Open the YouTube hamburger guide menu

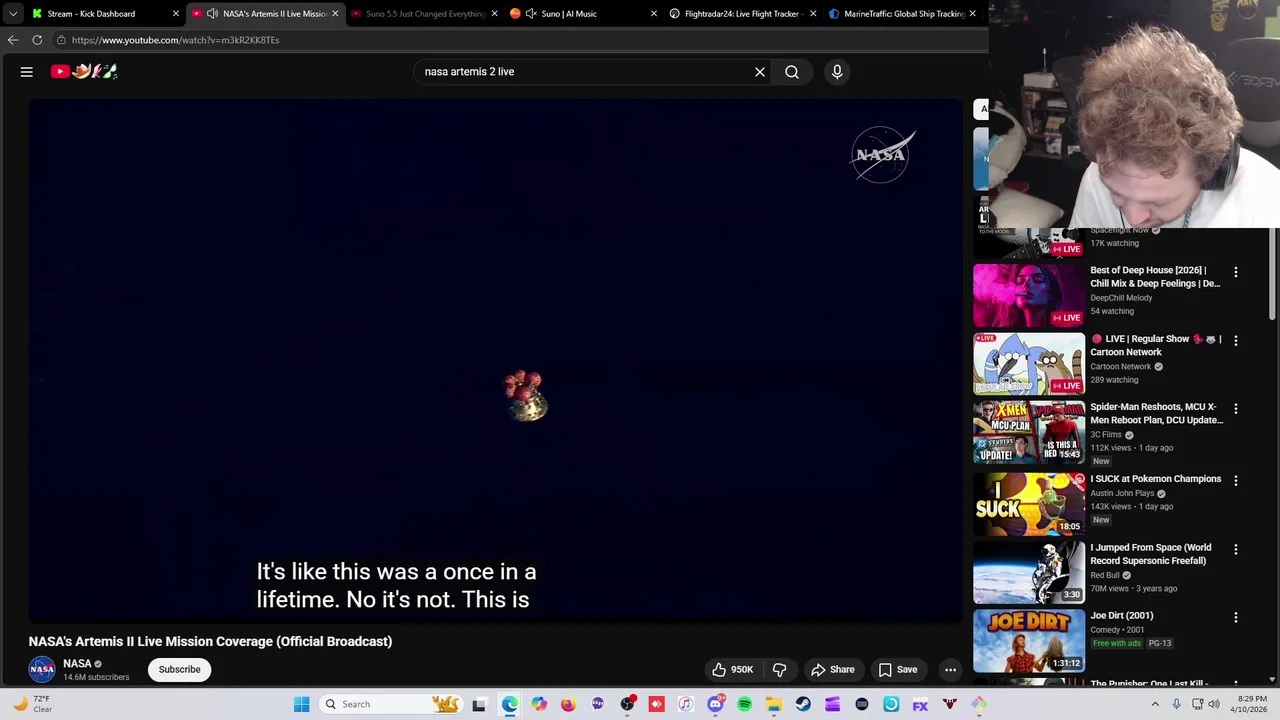(x=27, y=72)
